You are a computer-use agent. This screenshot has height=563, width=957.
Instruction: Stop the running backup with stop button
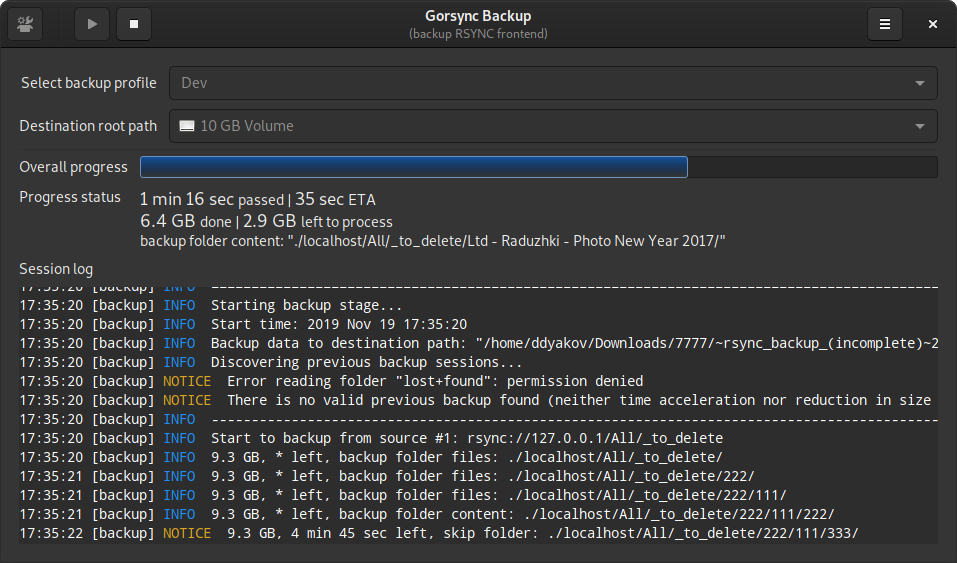(134, 24)
